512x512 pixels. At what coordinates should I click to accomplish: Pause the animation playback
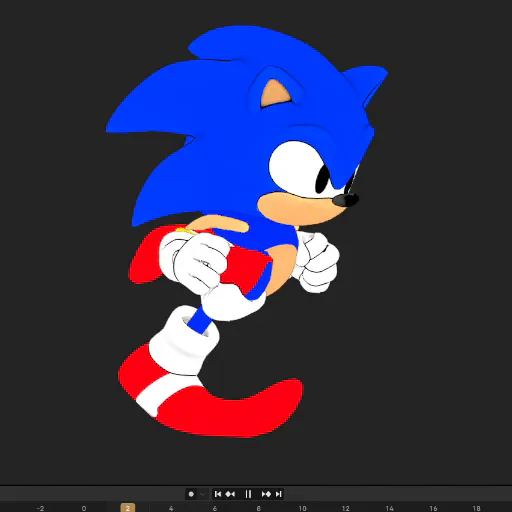point(248,494)
